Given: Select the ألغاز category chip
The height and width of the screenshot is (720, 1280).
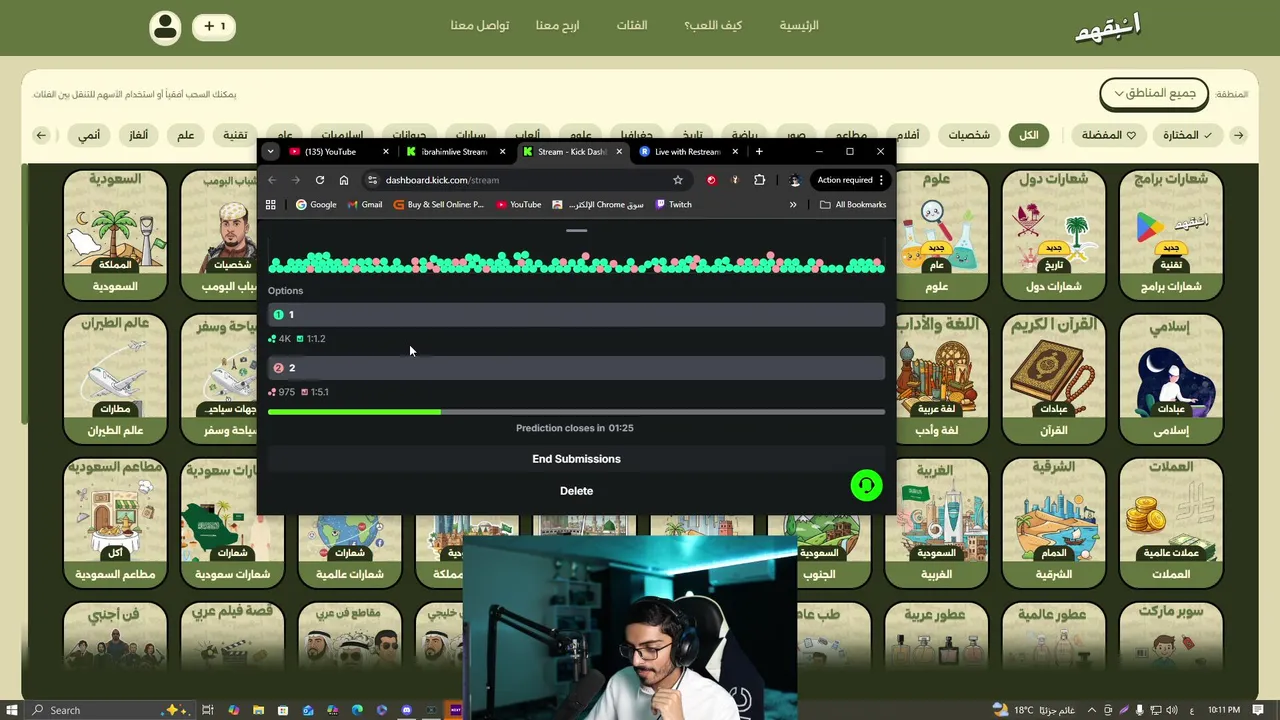Looking at the screenshot, I should 138,135.
